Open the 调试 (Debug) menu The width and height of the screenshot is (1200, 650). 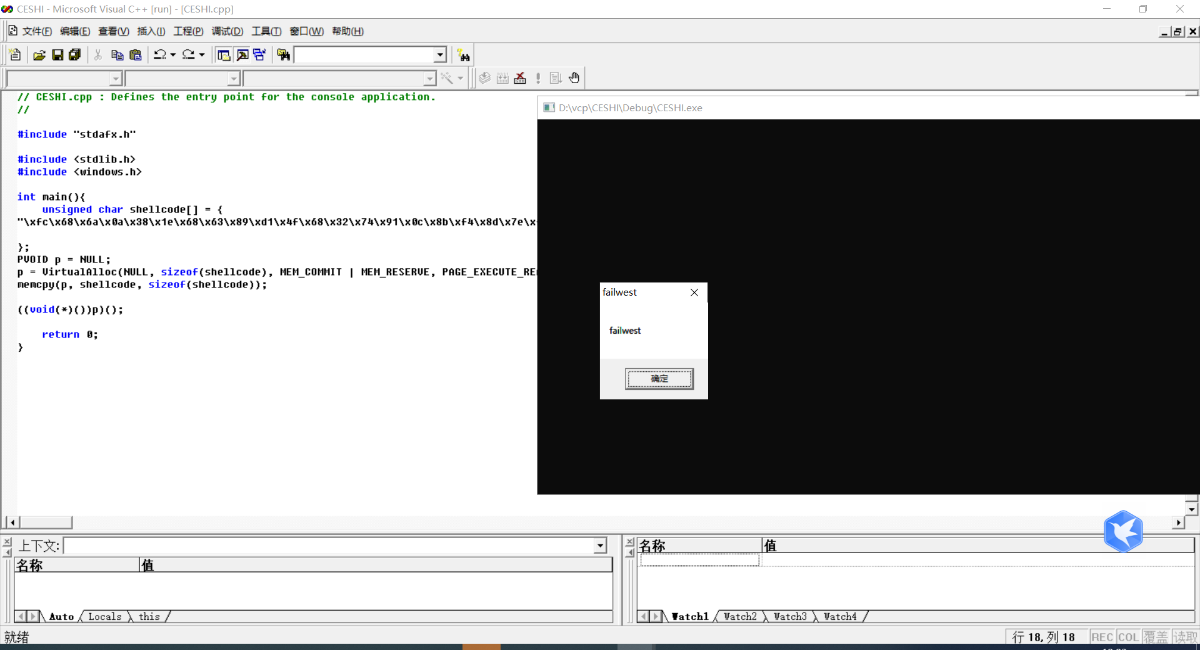coord(227,31)
